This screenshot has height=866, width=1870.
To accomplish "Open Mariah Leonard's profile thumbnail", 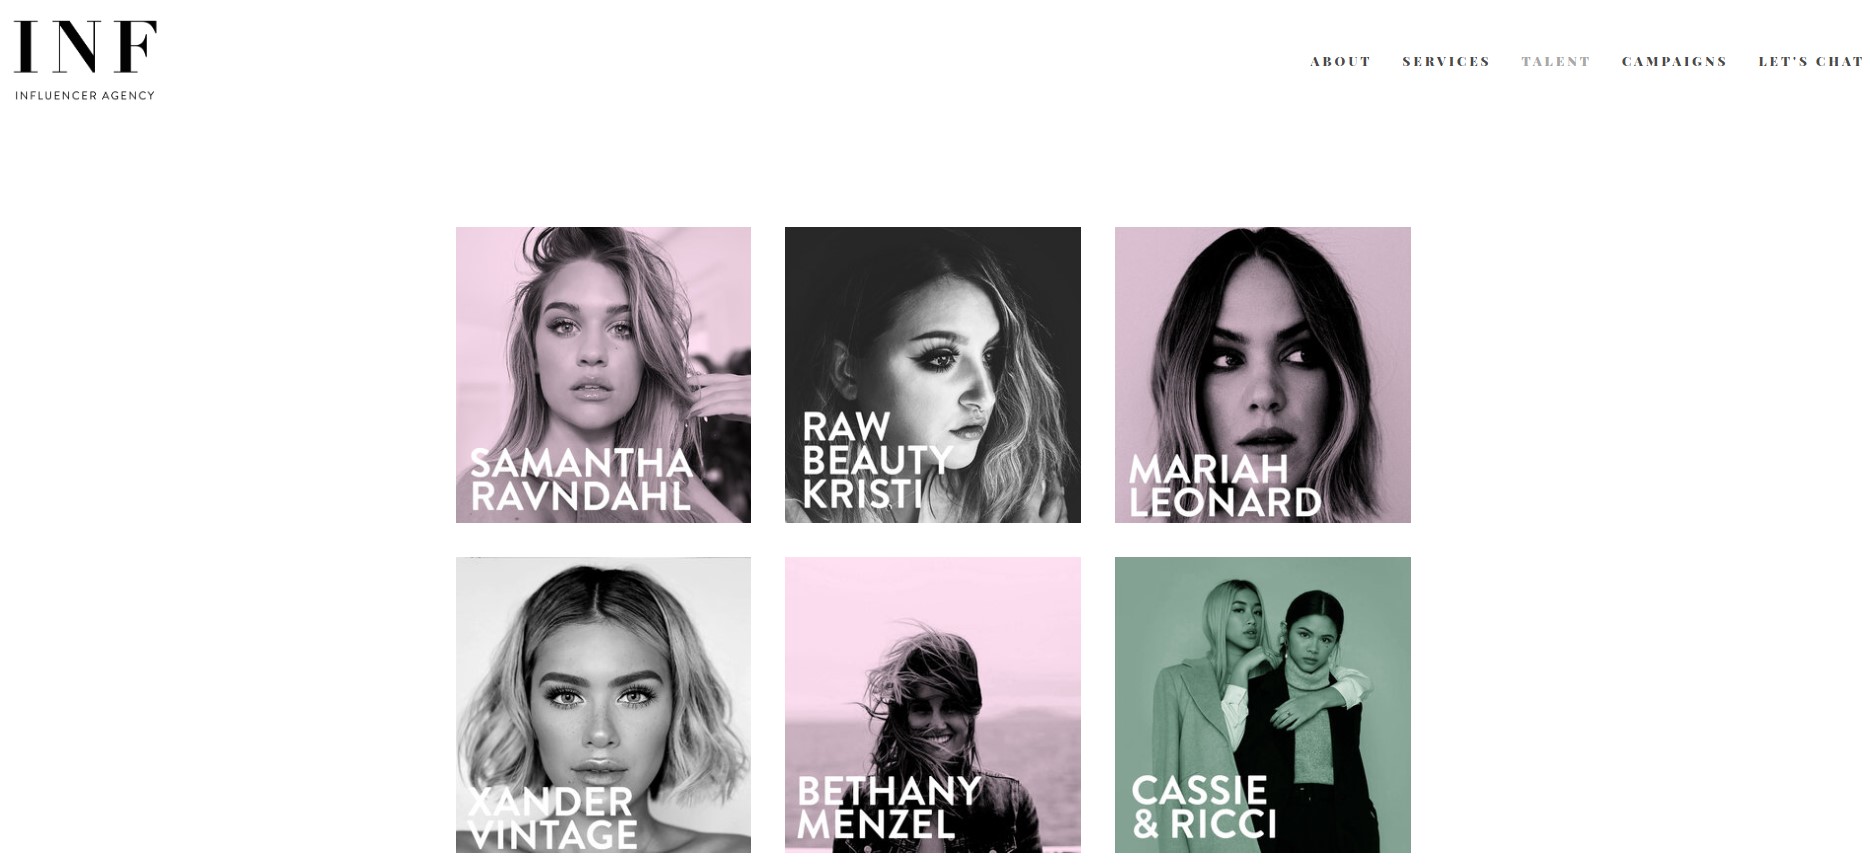I will tap(1263, 375).
